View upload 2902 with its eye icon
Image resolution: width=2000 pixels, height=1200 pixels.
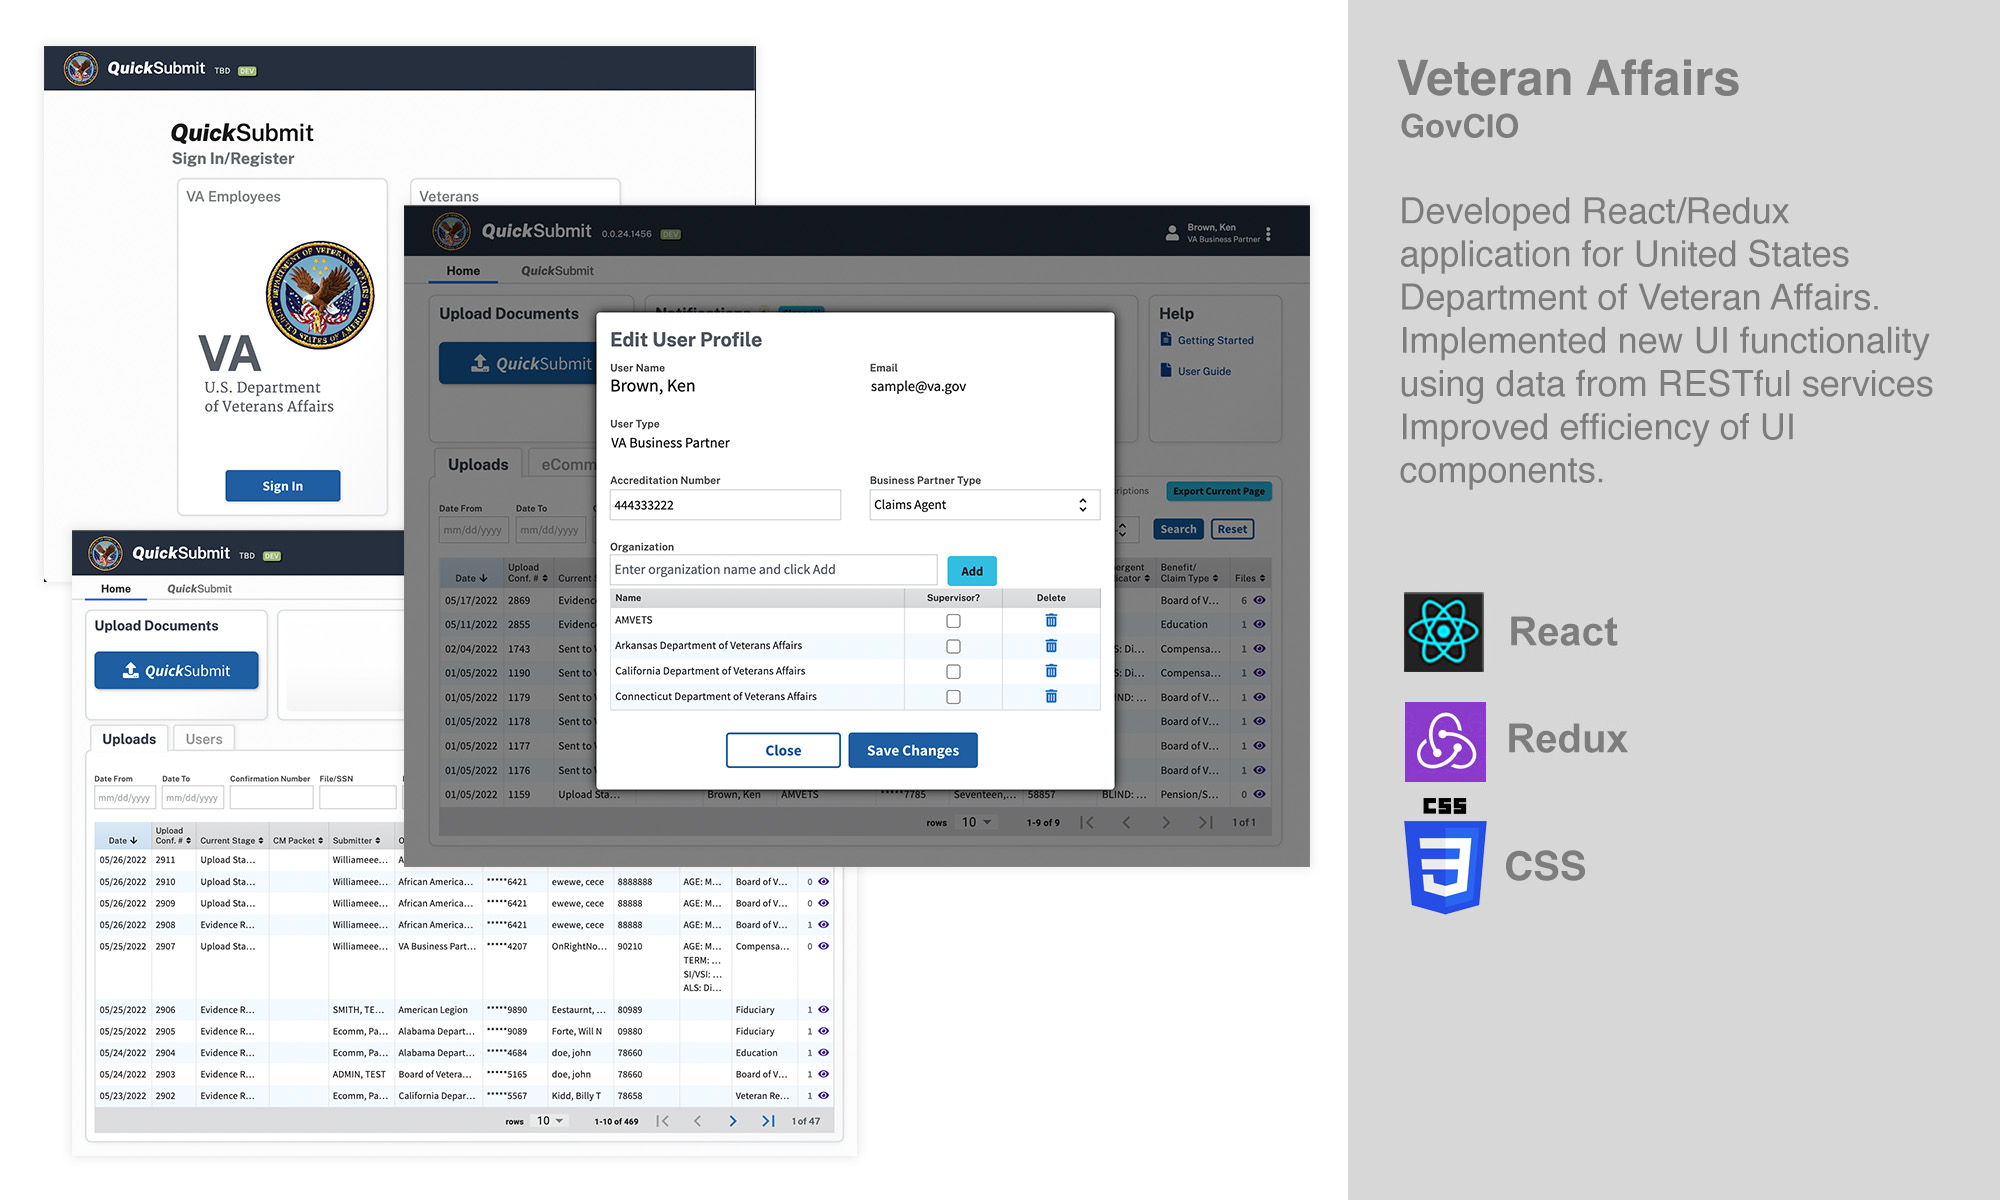[824, 1095]
